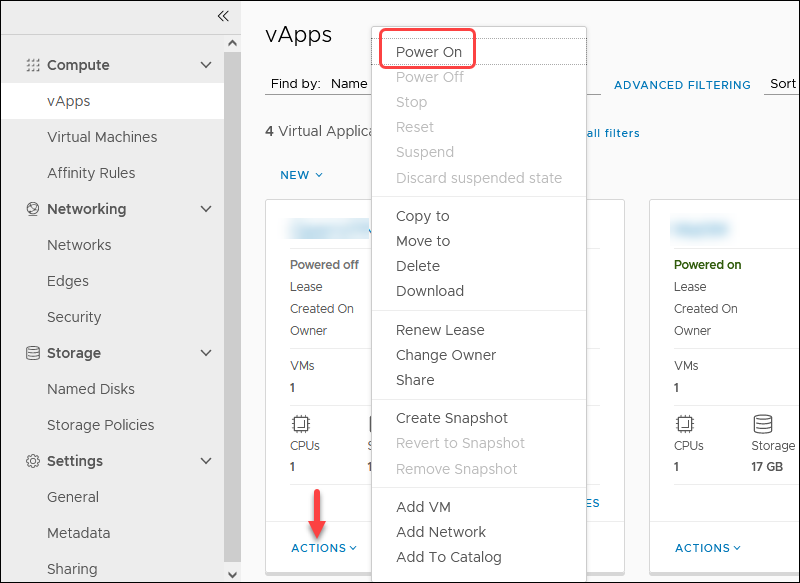Screen dimensions: 800x583
Task: Click the Compute grid icon
Action: point(33,65)
